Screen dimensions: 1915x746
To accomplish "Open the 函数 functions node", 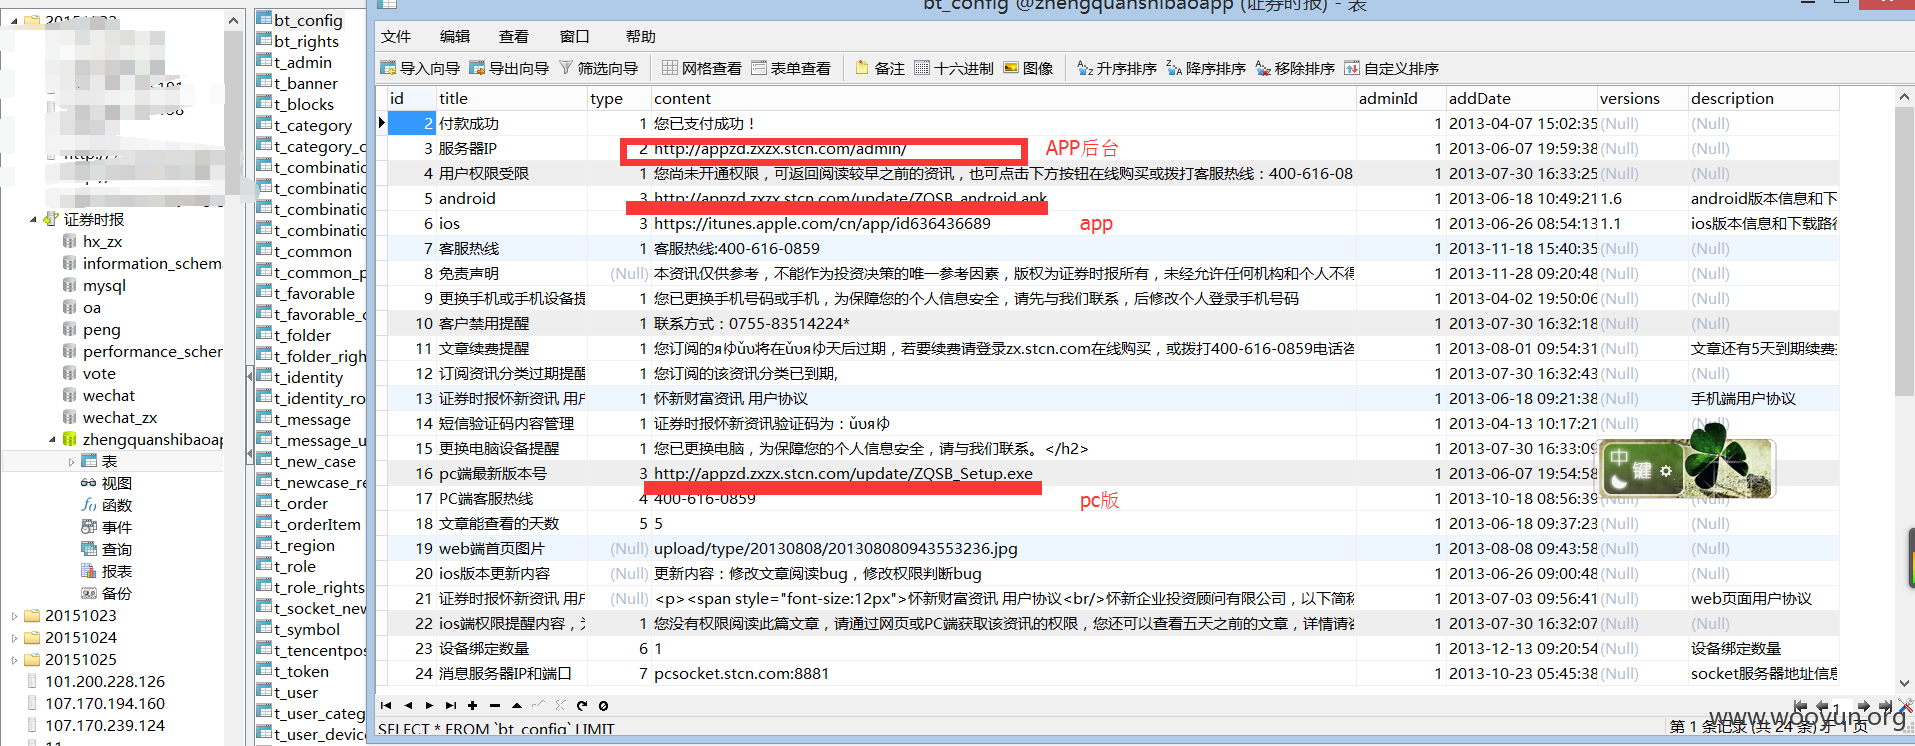I will (x=107, y=505).
